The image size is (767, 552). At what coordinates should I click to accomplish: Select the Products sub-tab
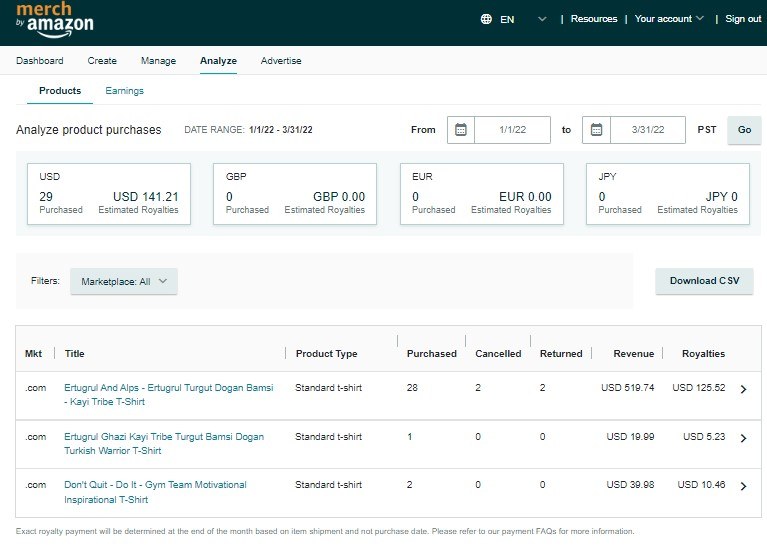60,91
